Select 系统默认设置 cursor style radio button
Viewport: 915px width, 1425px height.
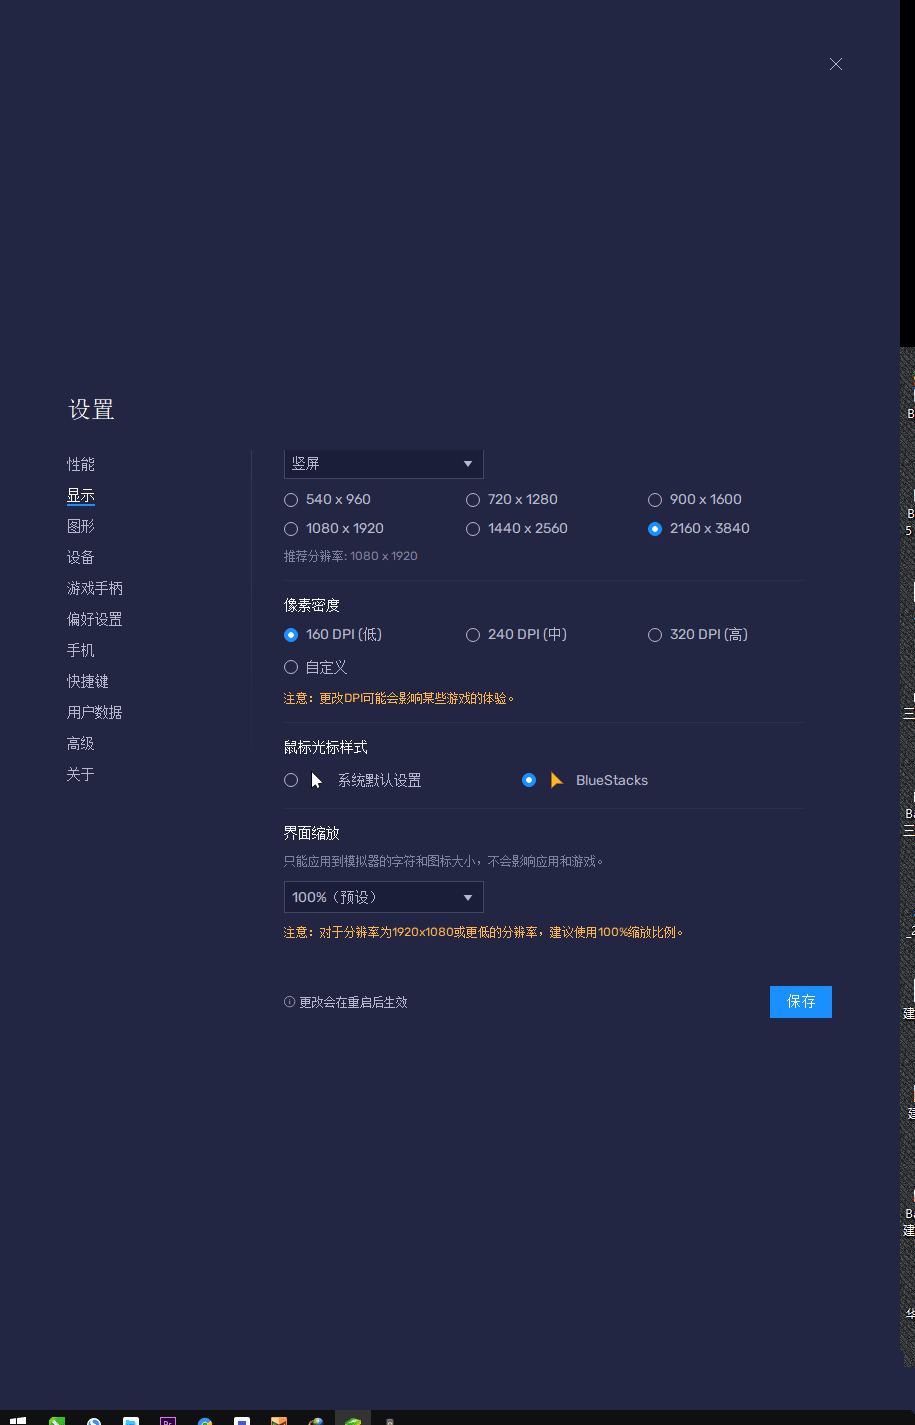point(291,780)
